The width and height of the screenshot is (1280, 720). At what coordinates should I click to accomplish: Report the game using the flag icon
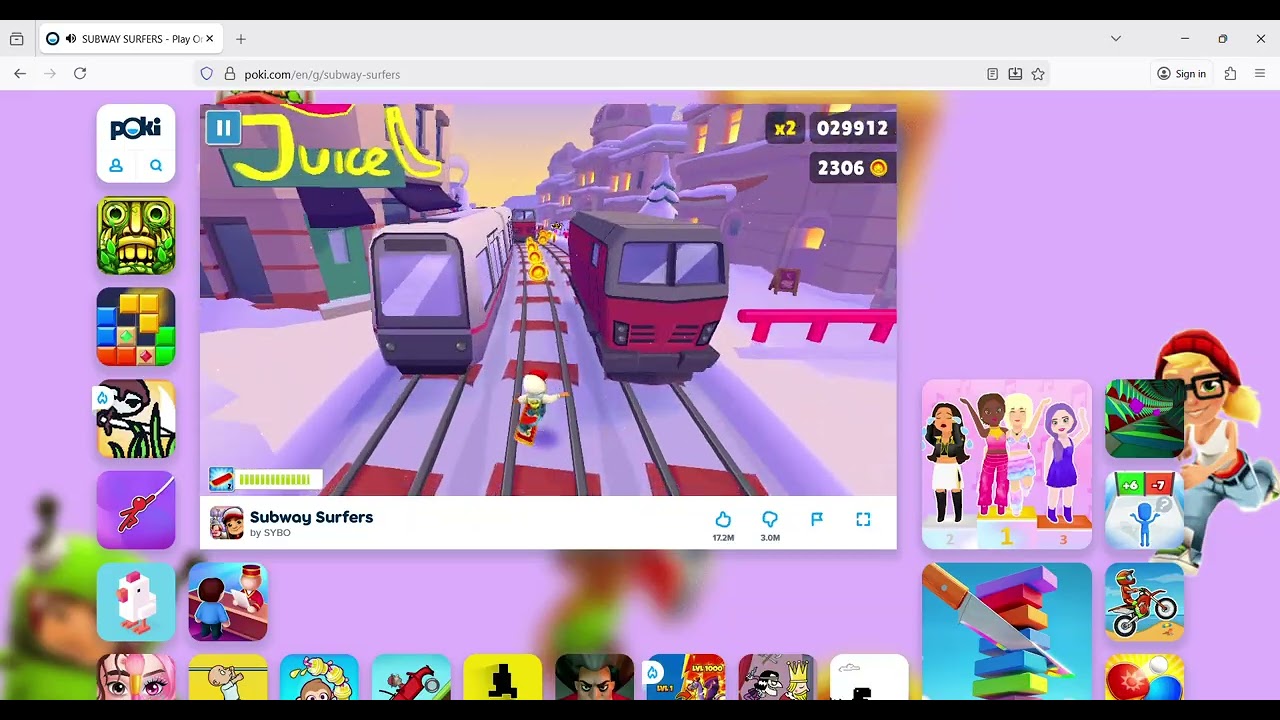coord(817,519)
